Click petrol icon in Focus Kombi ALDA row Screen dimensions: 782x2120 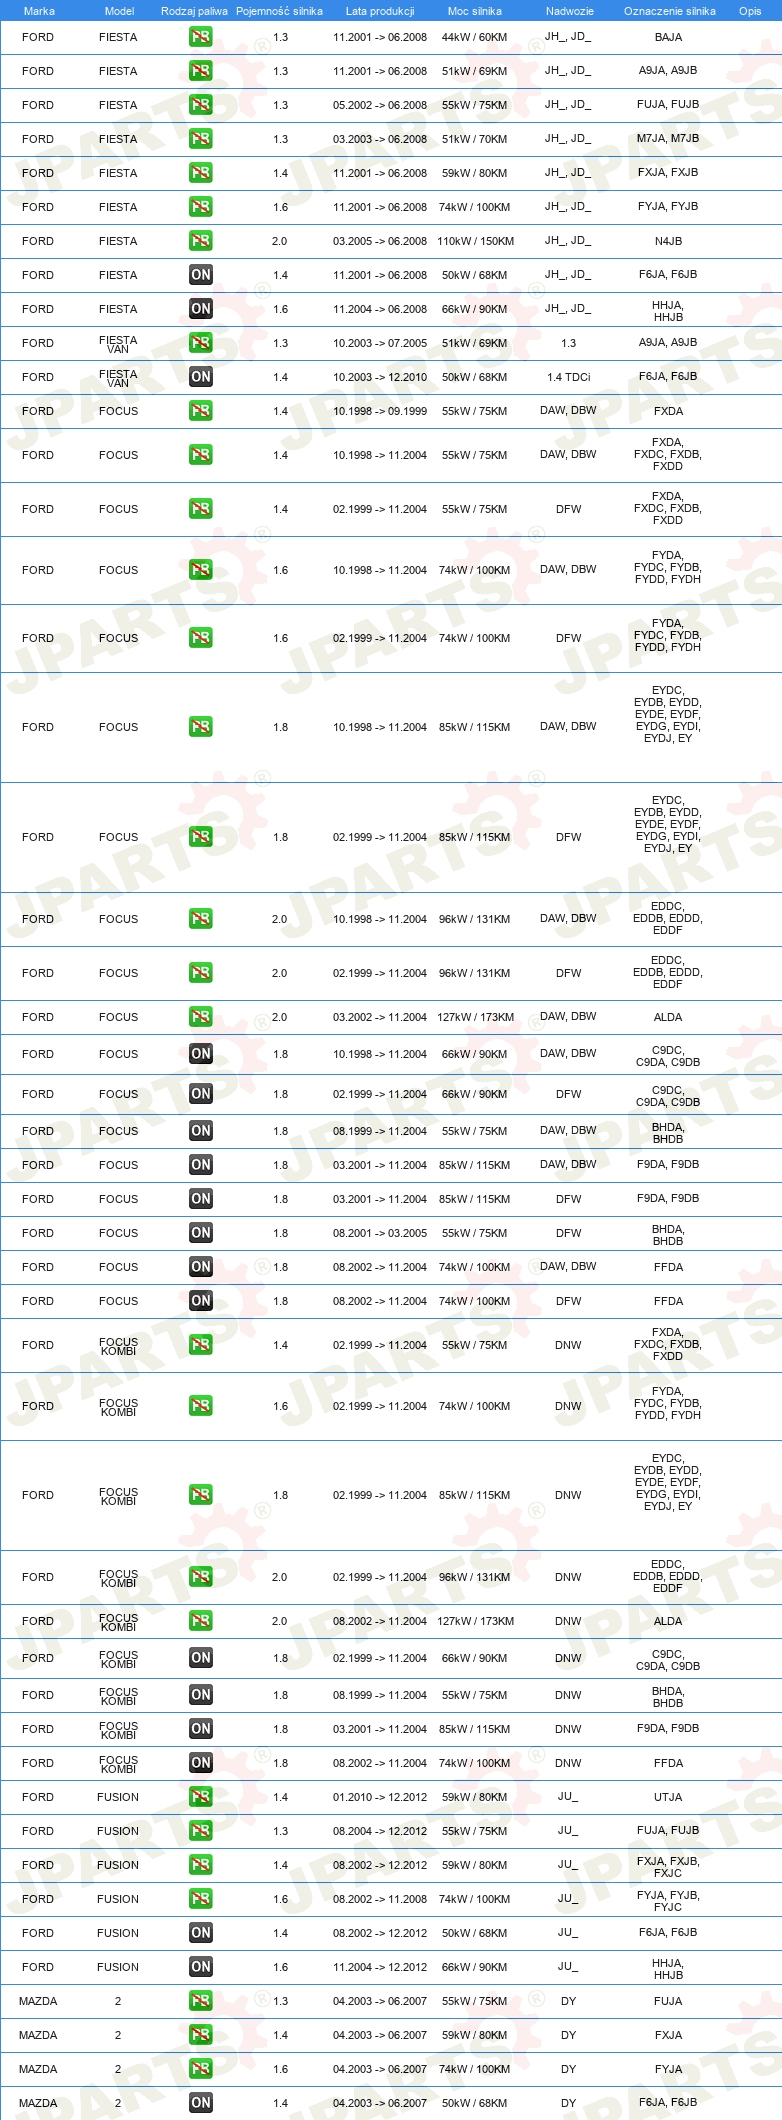(x=200, y=1621)
